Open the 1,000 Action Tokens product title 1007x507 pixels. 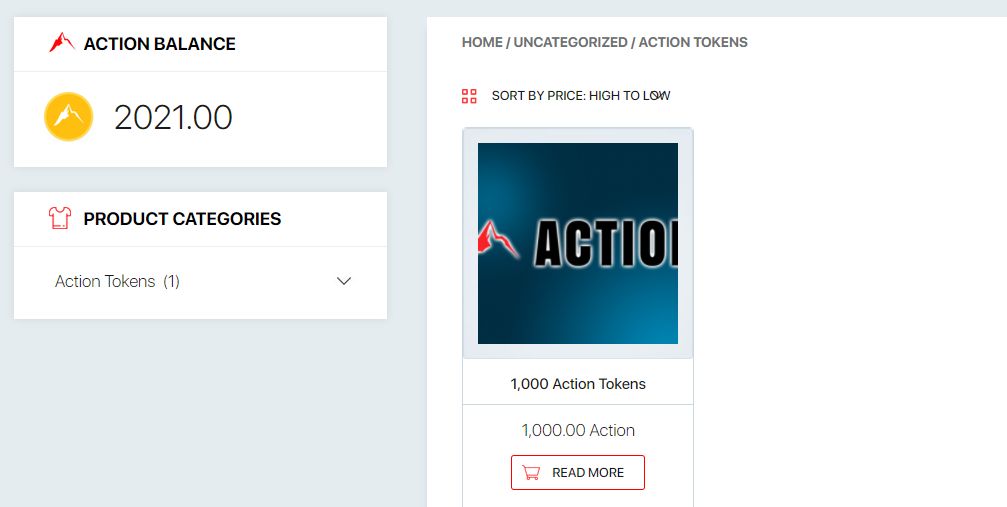[578, 384]
